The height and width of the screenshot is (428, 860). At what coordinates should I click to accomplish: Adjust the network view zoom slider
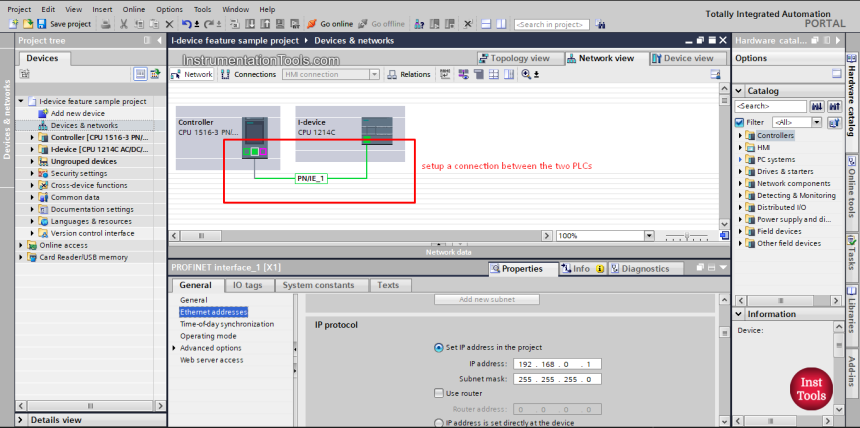[687, 236]
